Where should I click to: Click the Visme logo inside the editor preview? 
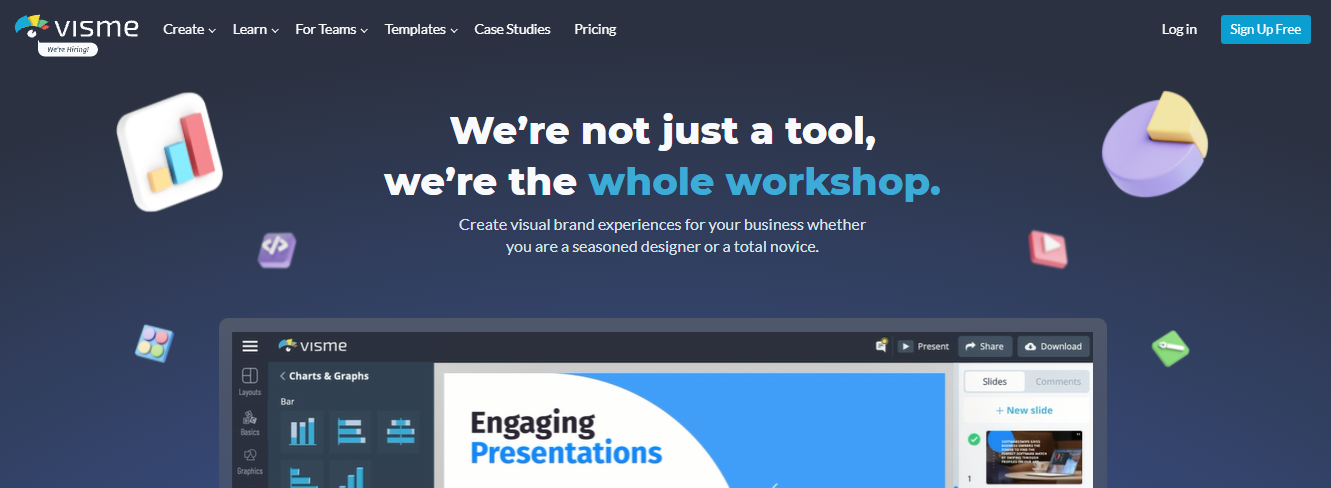point(313,345)
